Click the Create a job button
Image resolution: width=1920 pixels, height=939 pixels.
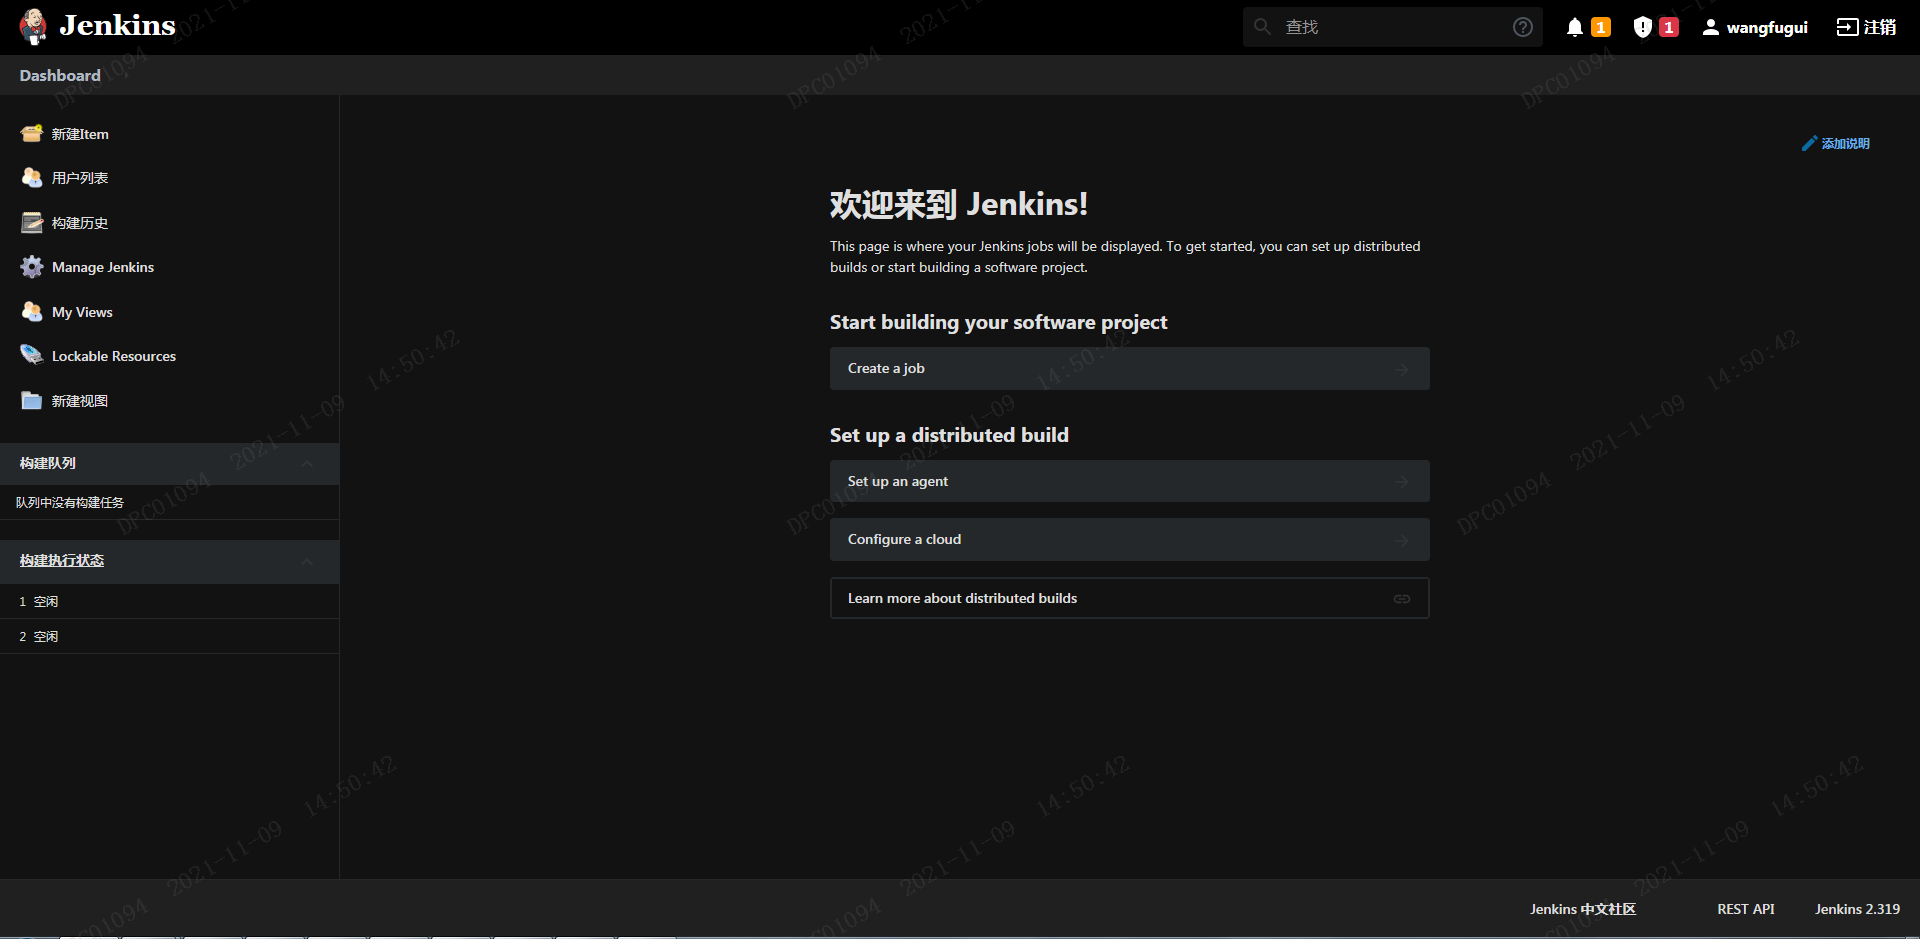click(x=1129, y=368)
